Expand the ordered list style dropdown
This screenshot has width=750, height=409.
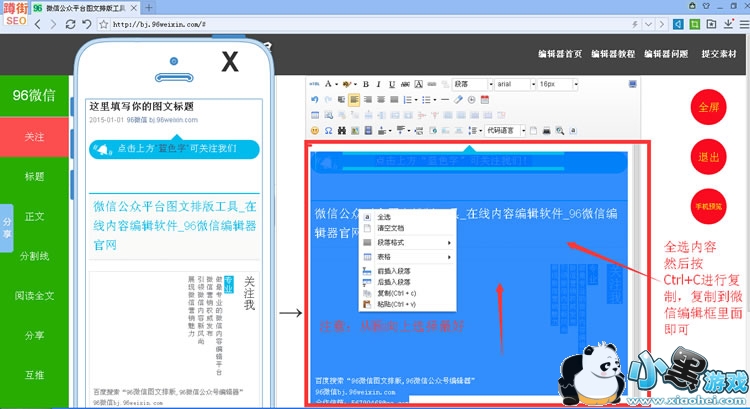click(x=416, y=100)
